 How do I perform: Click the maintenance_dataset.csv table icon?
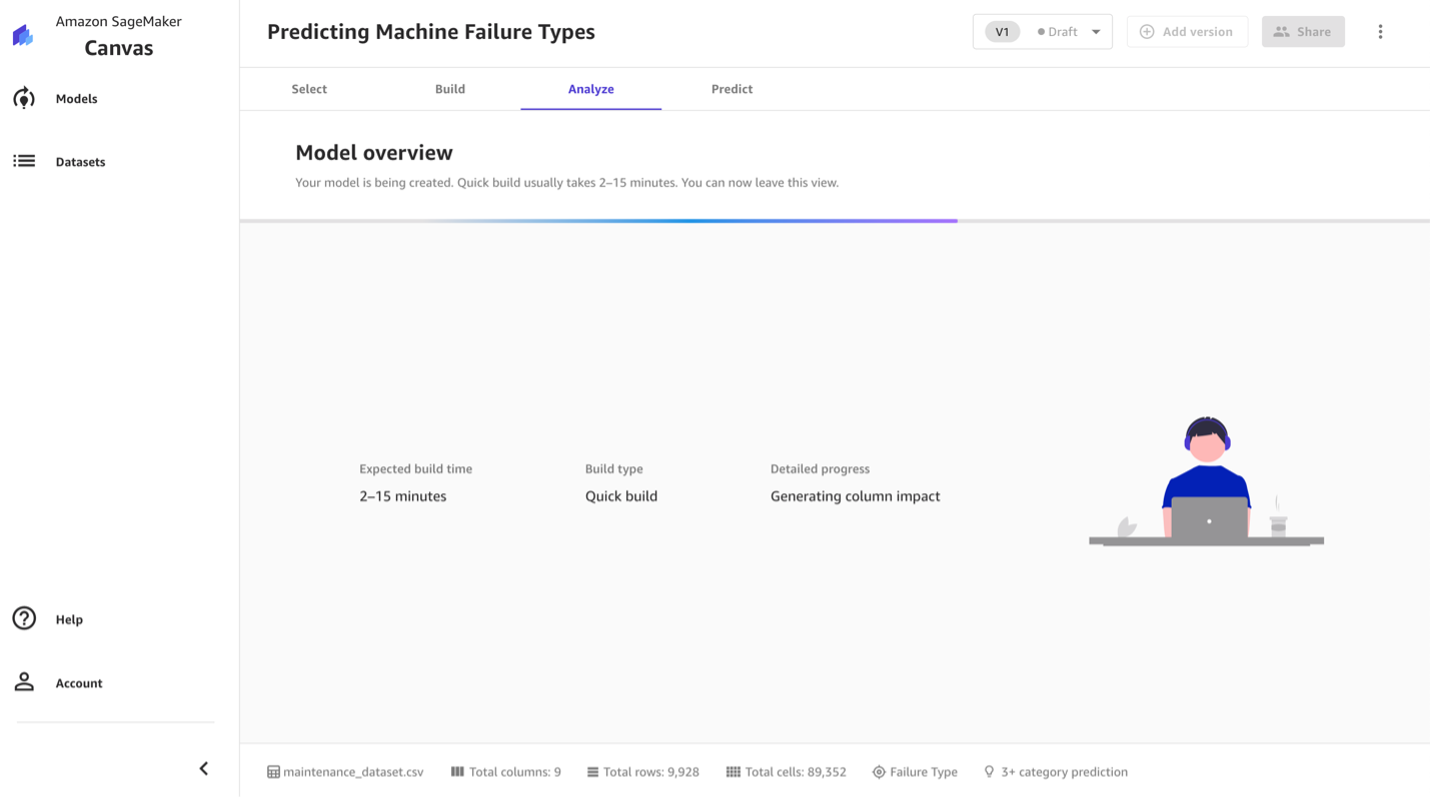coord(273,772)
